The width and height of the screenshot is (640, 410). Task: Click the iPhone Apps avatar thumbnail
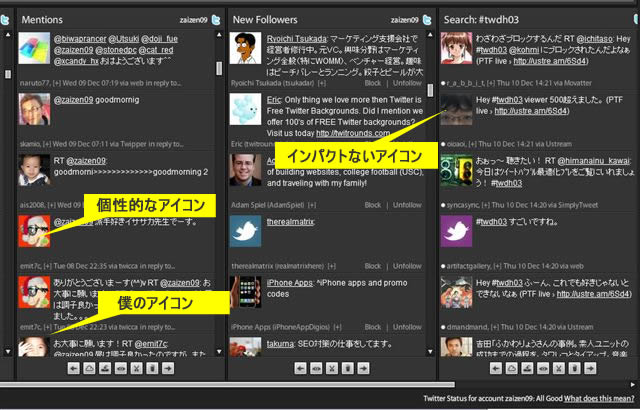[x=245, y=292]
